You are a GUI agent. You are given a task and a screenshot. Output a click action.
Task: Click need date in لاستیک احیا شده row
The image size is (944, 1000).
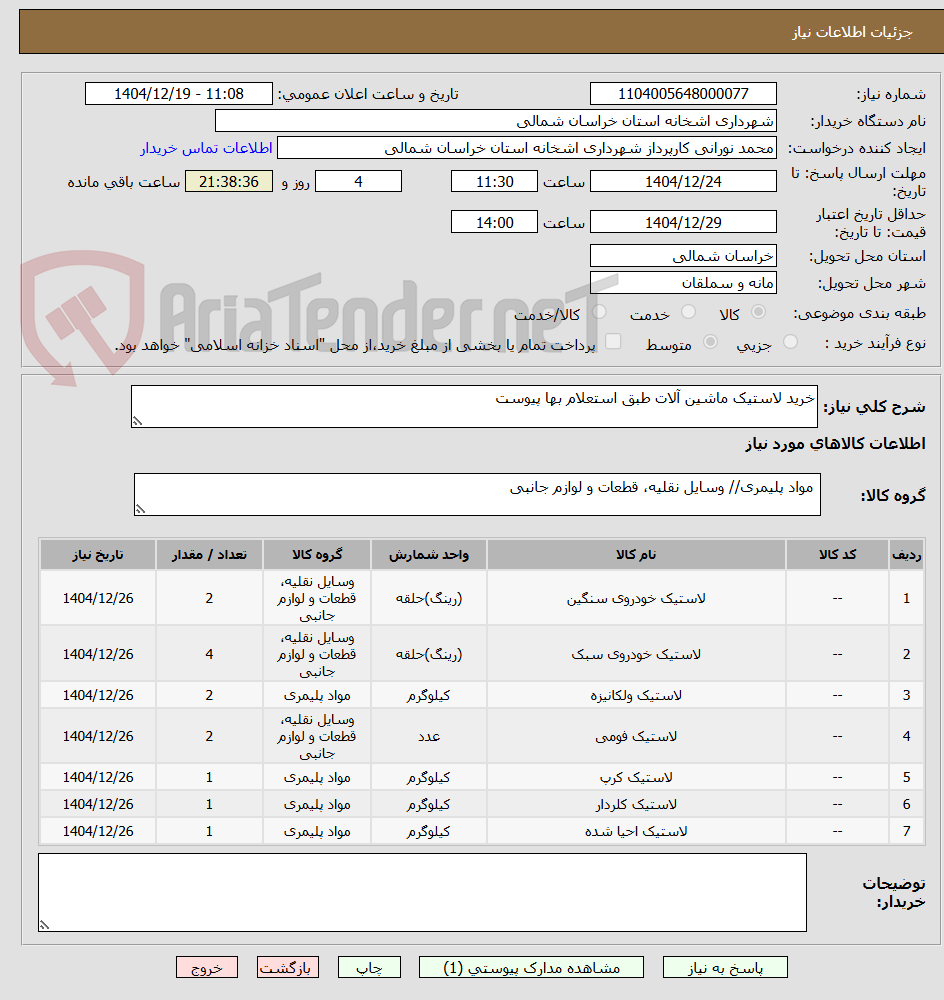click(98, 832)
